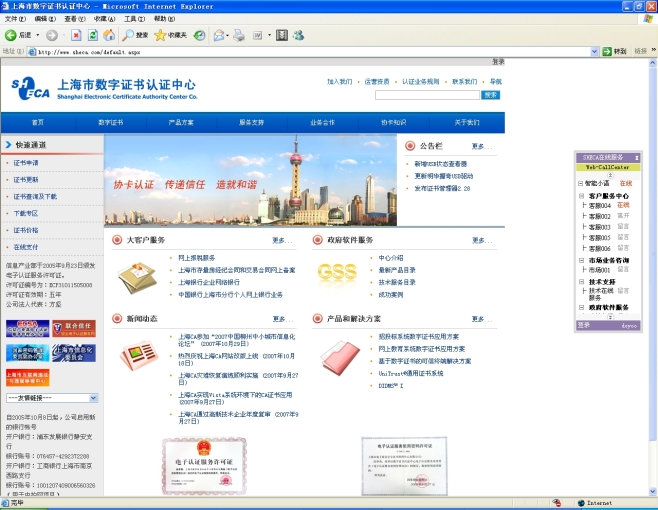658x510 pixels.
Task: Click the page vertical scrollbar down arrow
Action: coord(653,491)
